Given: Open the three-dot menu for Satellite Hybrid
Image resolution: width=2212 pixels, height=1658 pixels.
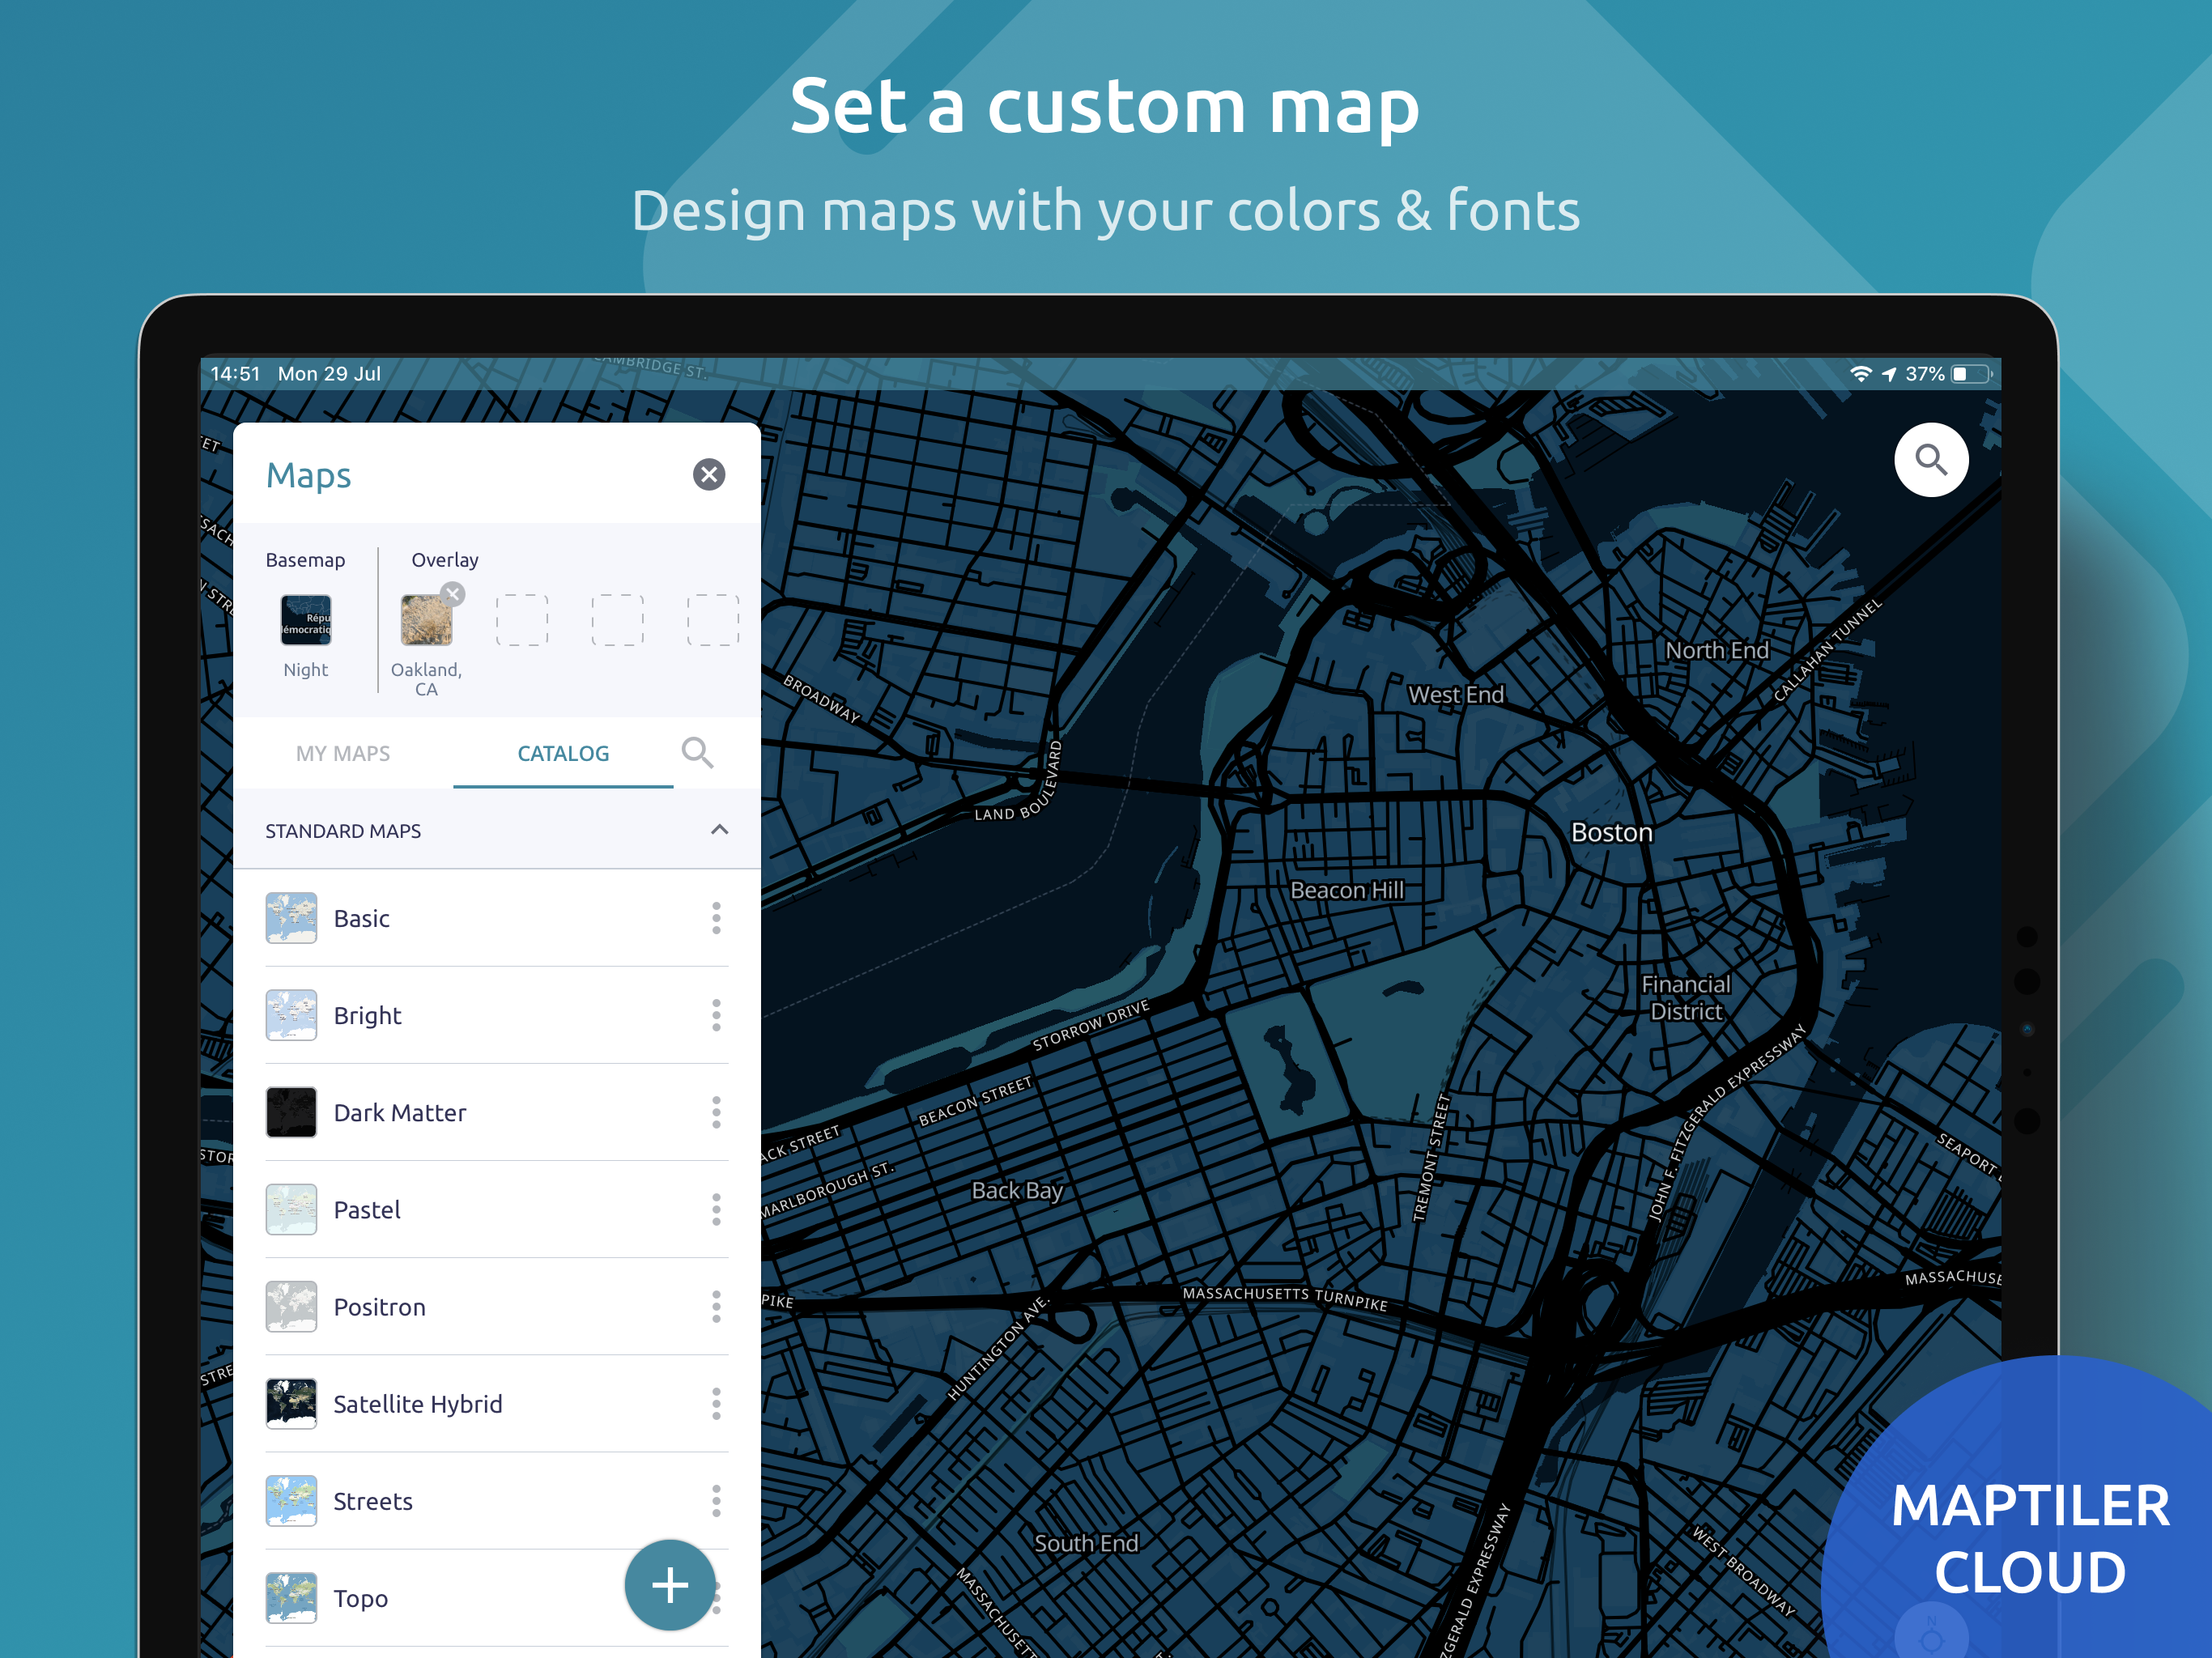Looking at the screenshot, I should point(716,1404).
